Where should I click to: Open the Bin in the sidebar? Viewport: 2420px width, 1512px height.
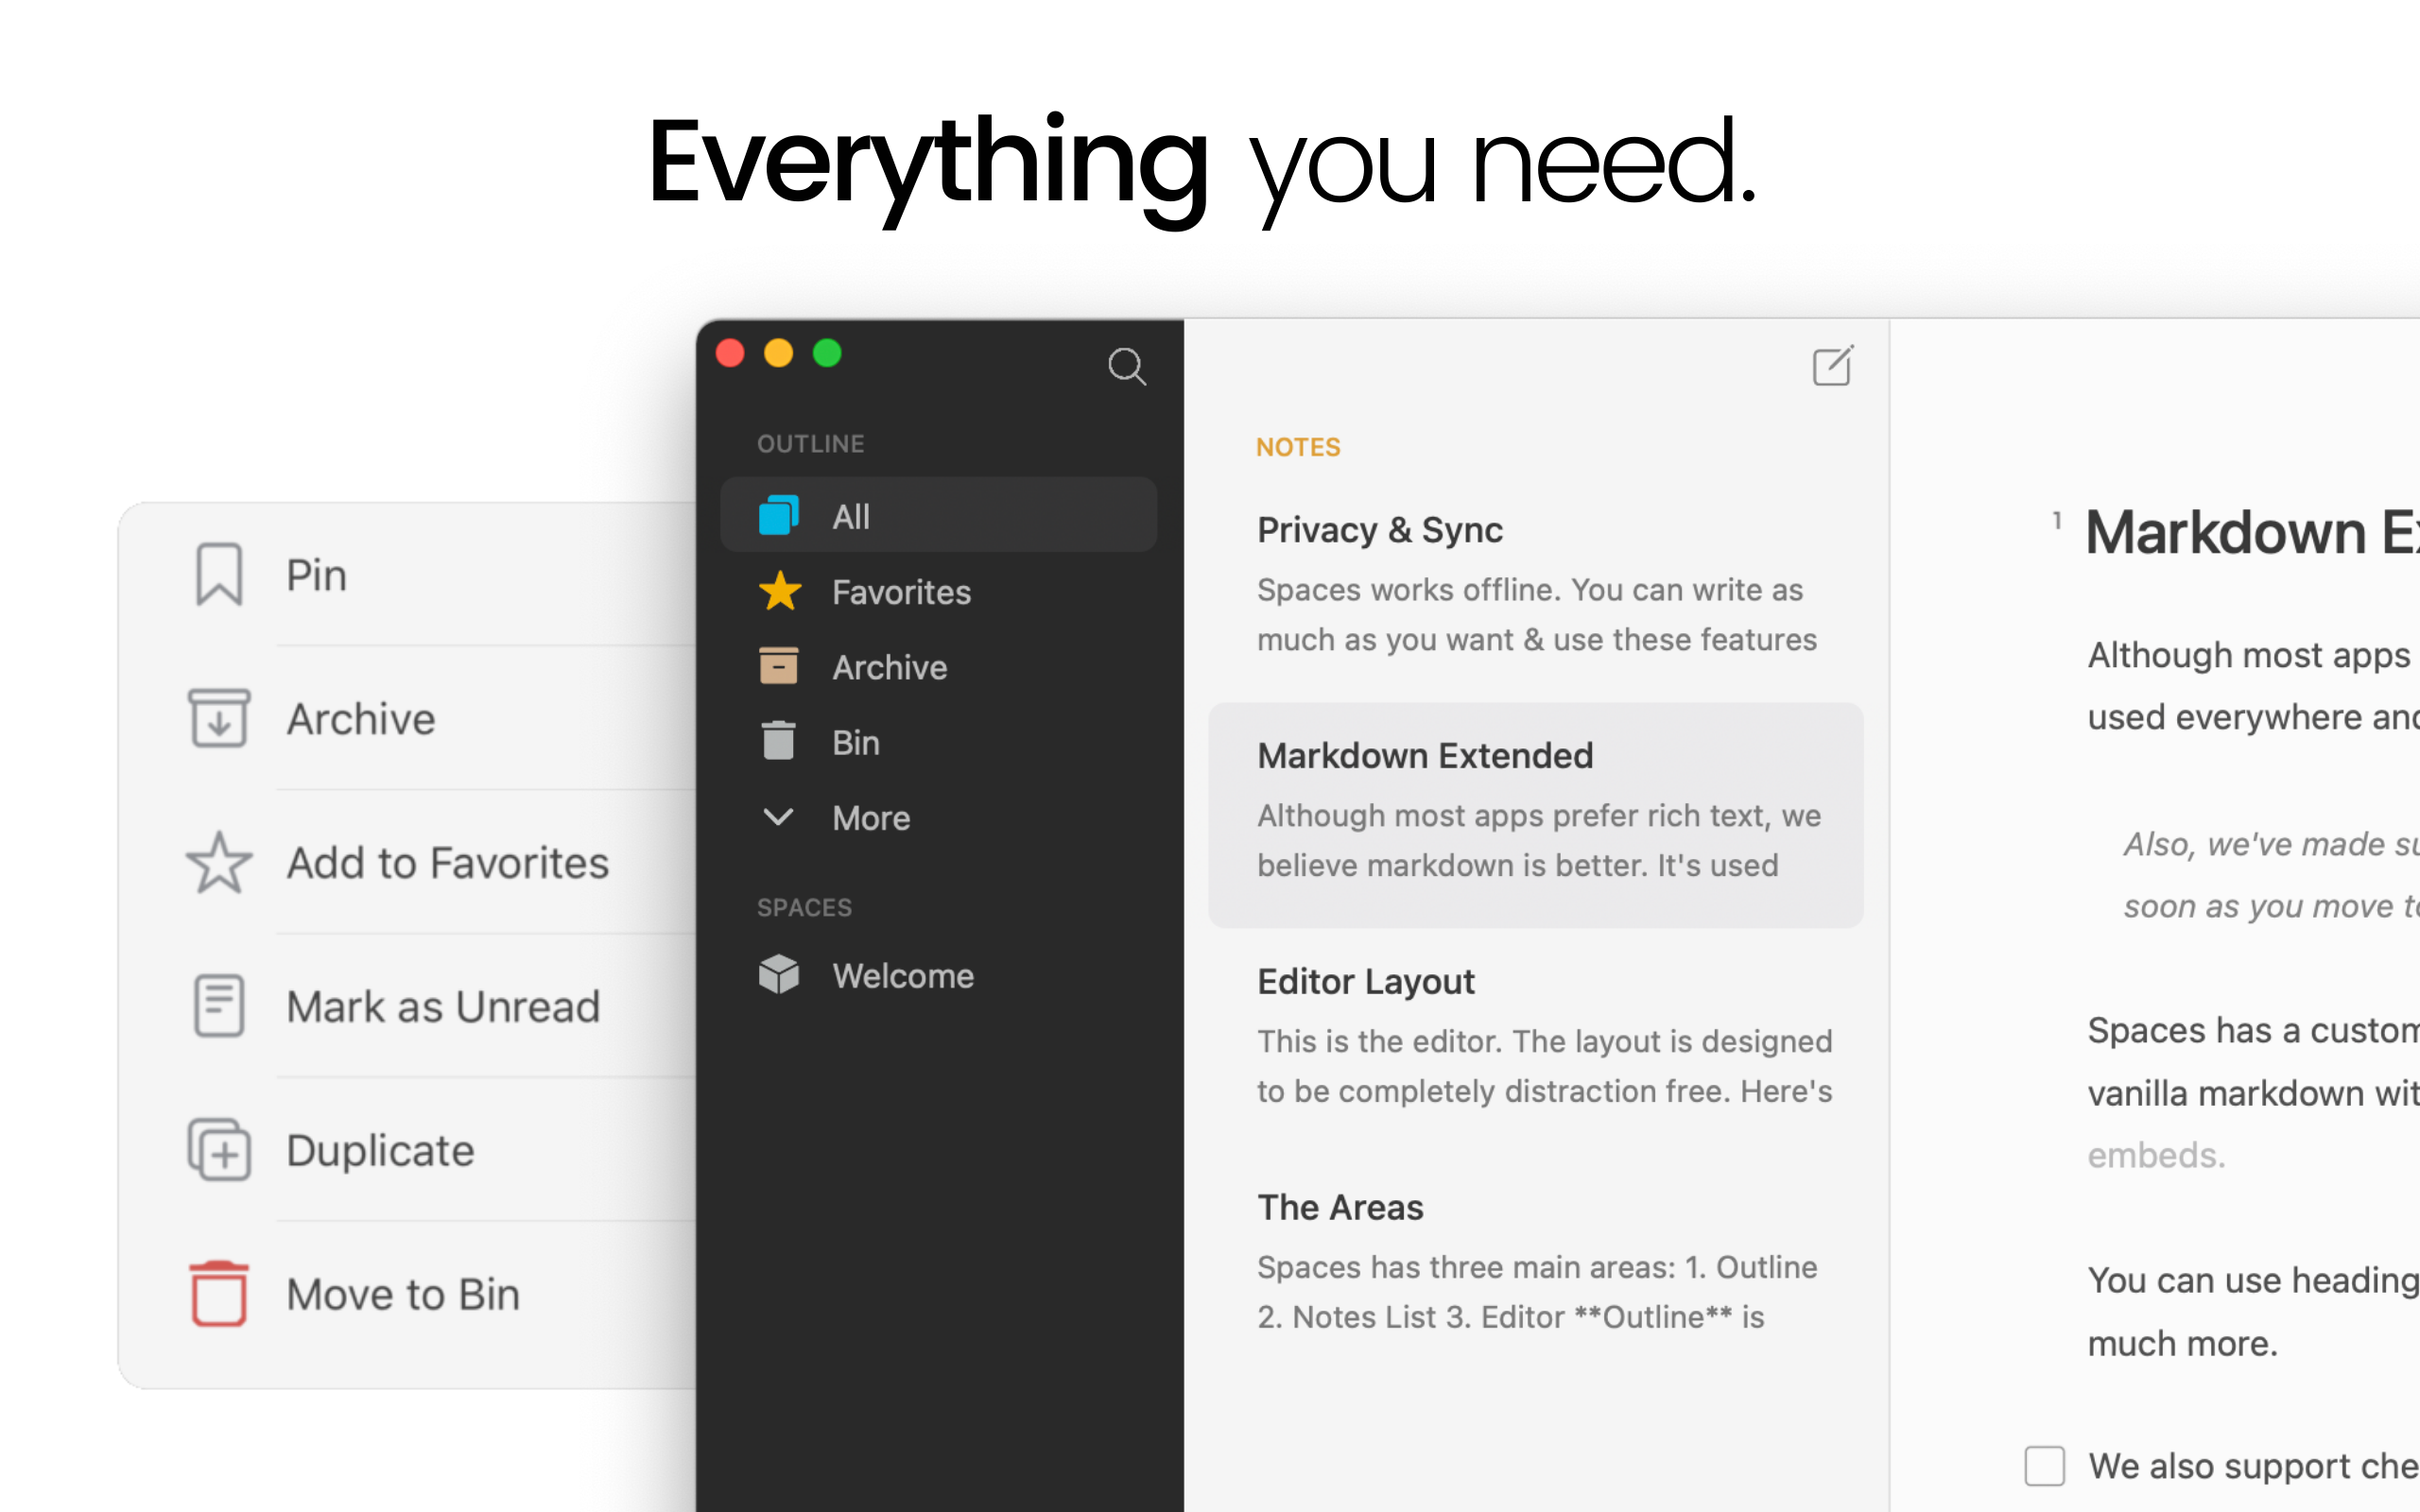pyautogui.click(x=855, y=743)
